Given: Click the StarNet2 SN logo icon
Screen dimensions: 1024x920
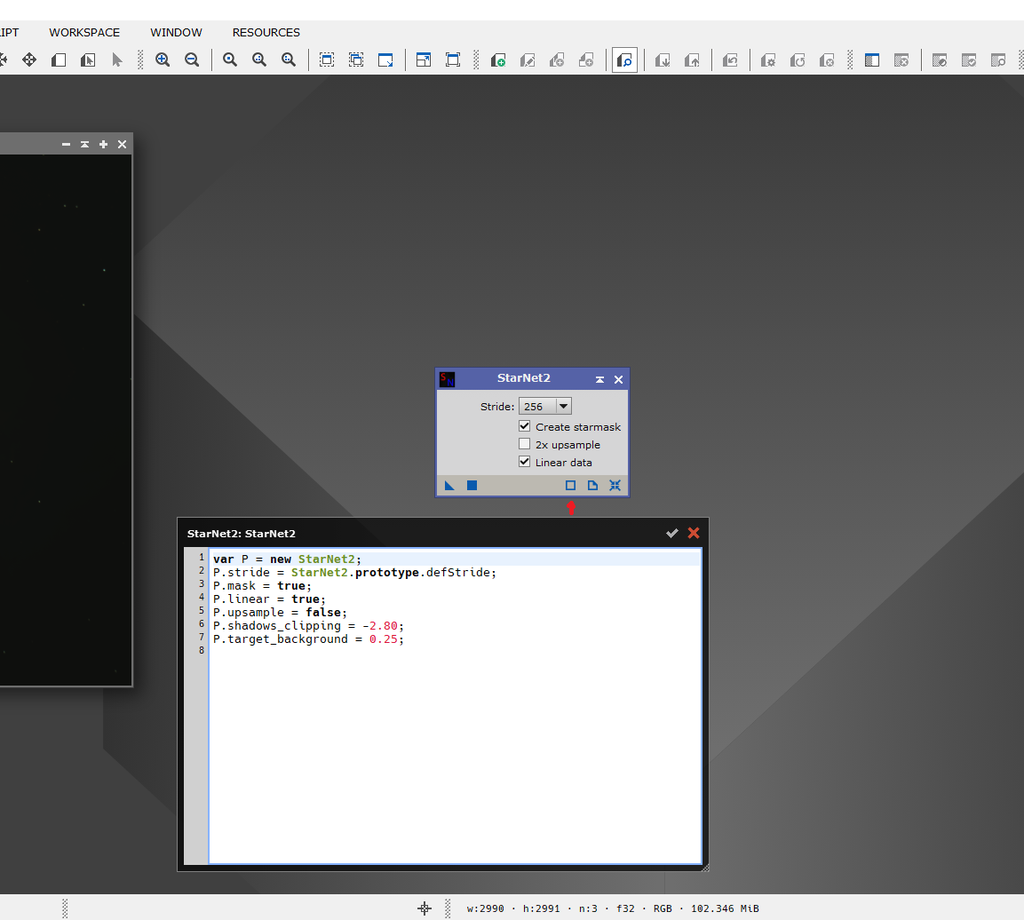Looking at the screenshot, I should pyautogui.click(x=447, y=379).
